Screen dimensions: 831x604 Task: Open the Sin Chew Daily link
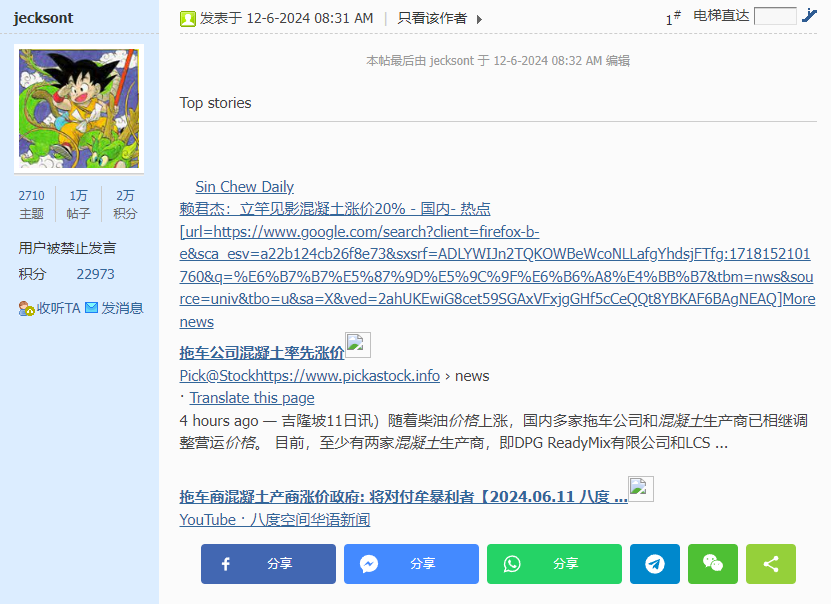coord(244,186)
